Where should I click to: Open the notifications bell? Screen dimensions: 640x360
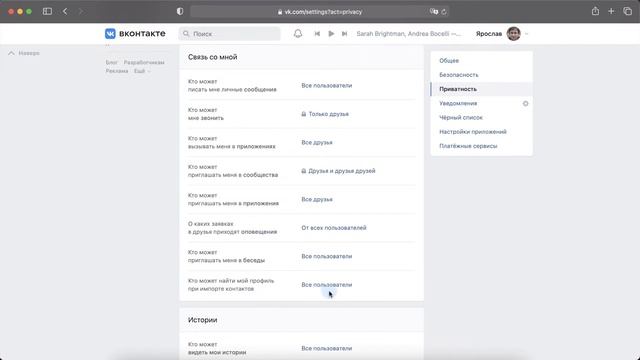(x=298, y=33)
